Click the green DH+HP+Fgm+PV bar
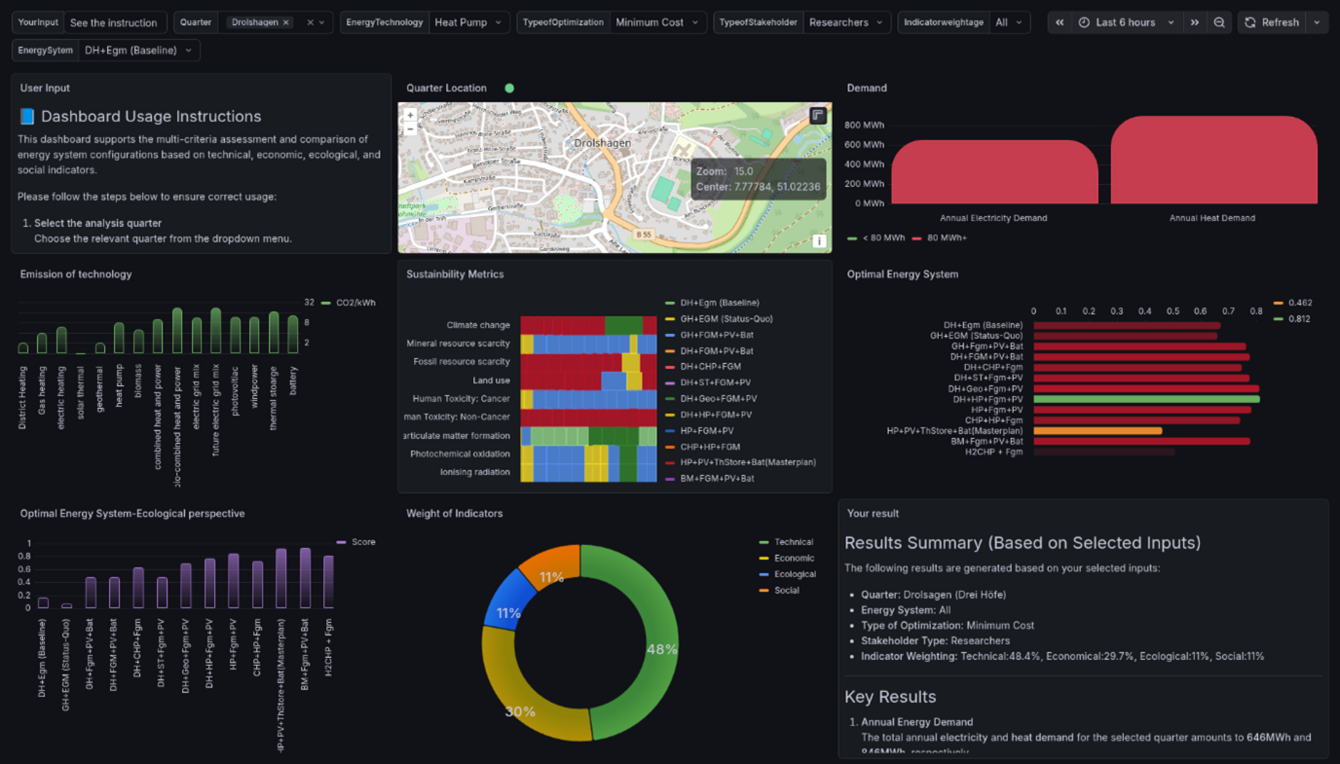Viewport: 1340px width, 764px height. coord(1145,399)
